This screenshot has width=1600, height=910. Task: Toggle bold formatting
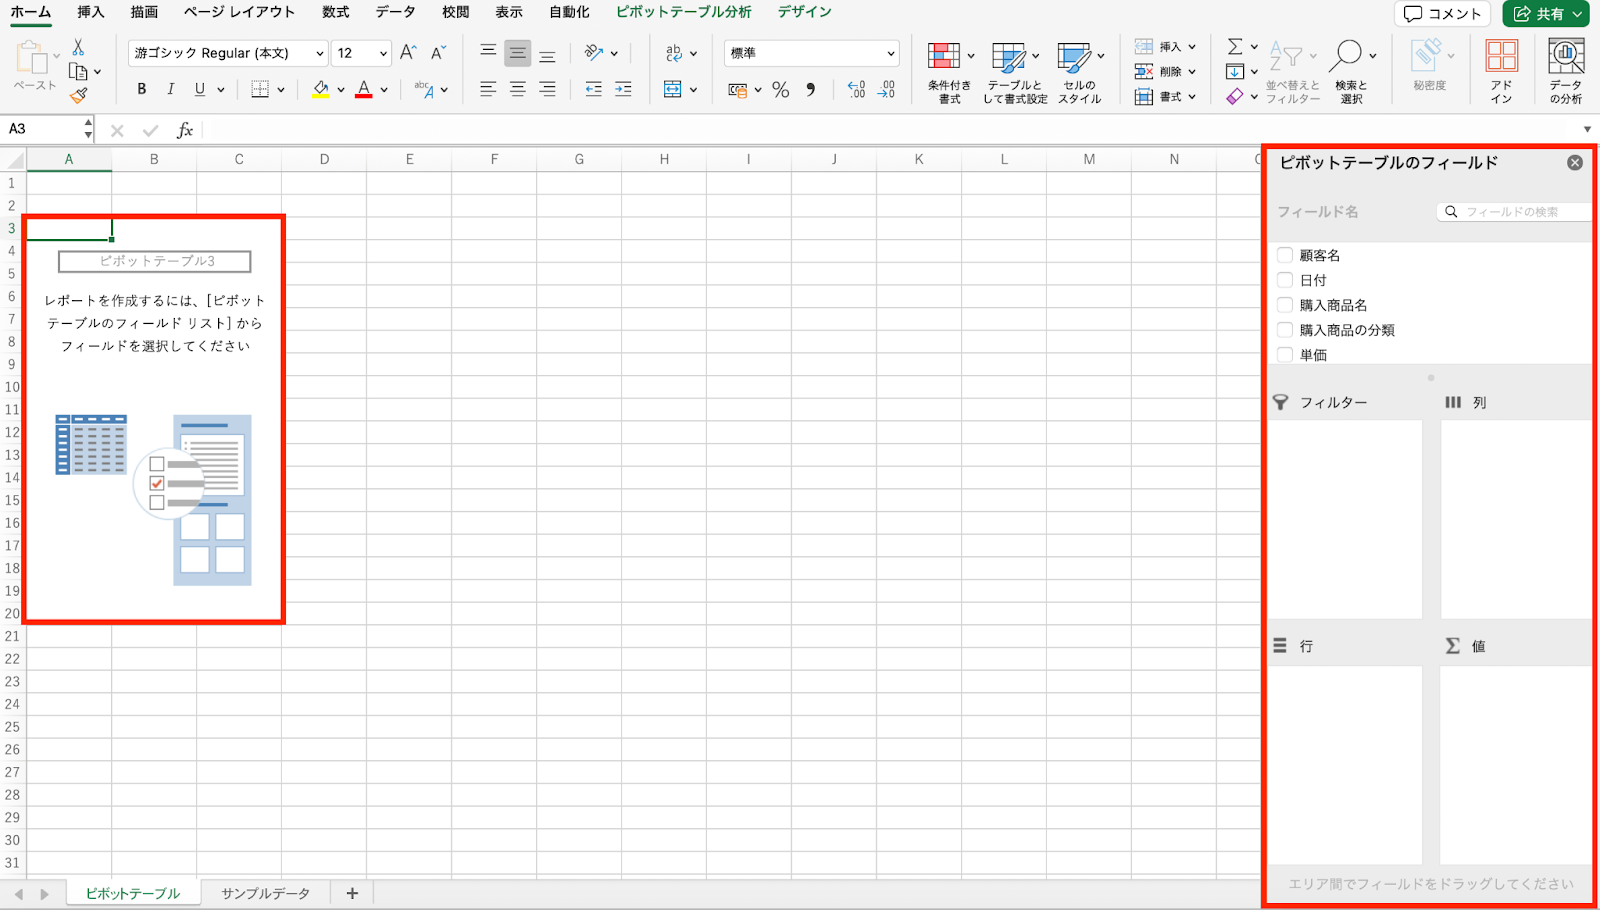[x=142, y=89]
